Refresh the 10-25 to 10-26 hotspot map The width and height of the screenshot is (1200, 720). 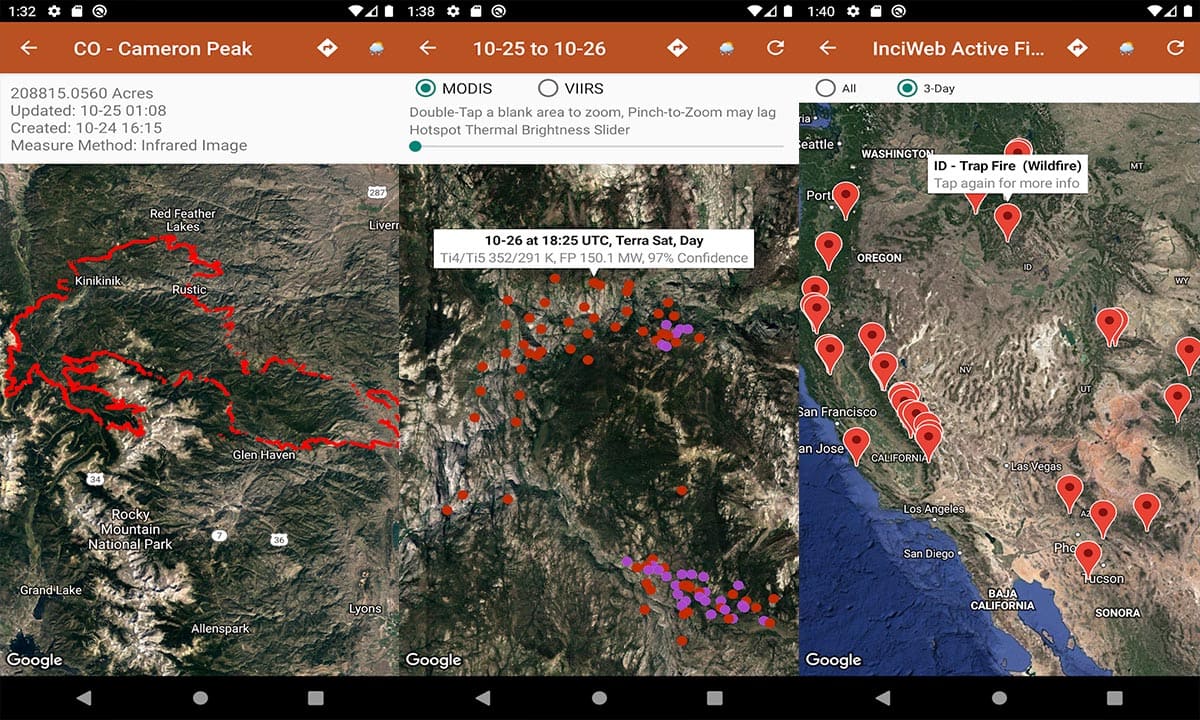click(x=775, y=48)
